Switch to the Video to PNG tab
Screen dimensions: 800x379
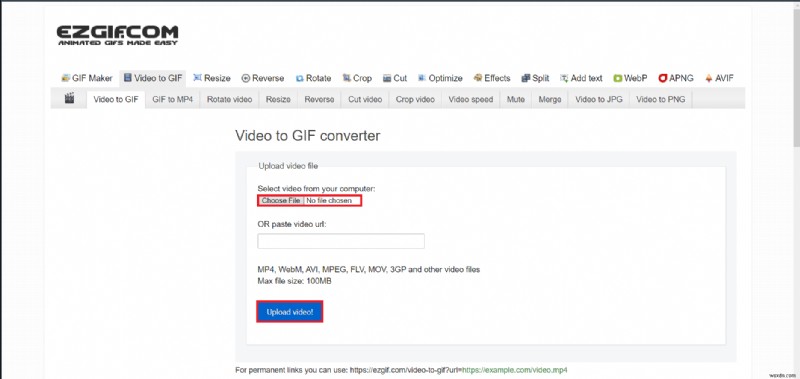click(x=661, y=99)
